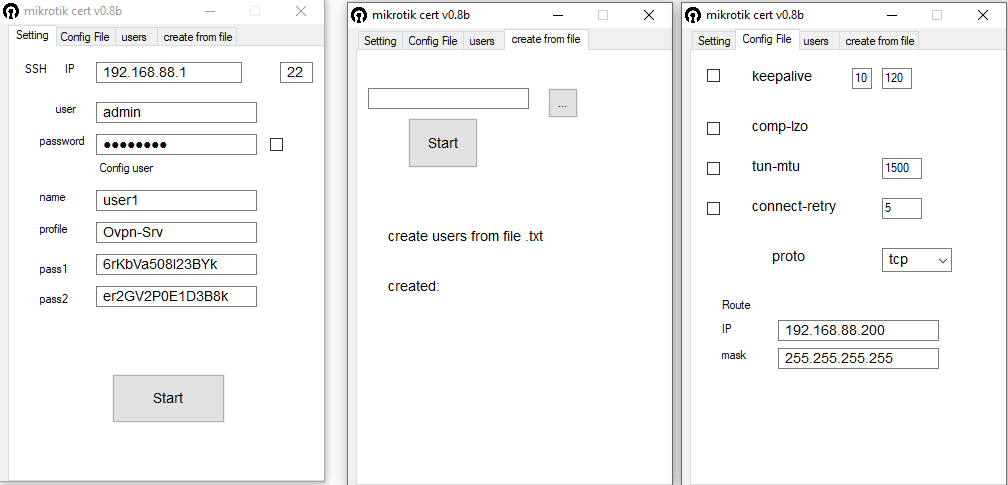Click 'create users from file .txt' text
The image size is (1008, 485).
click(465, 236)
